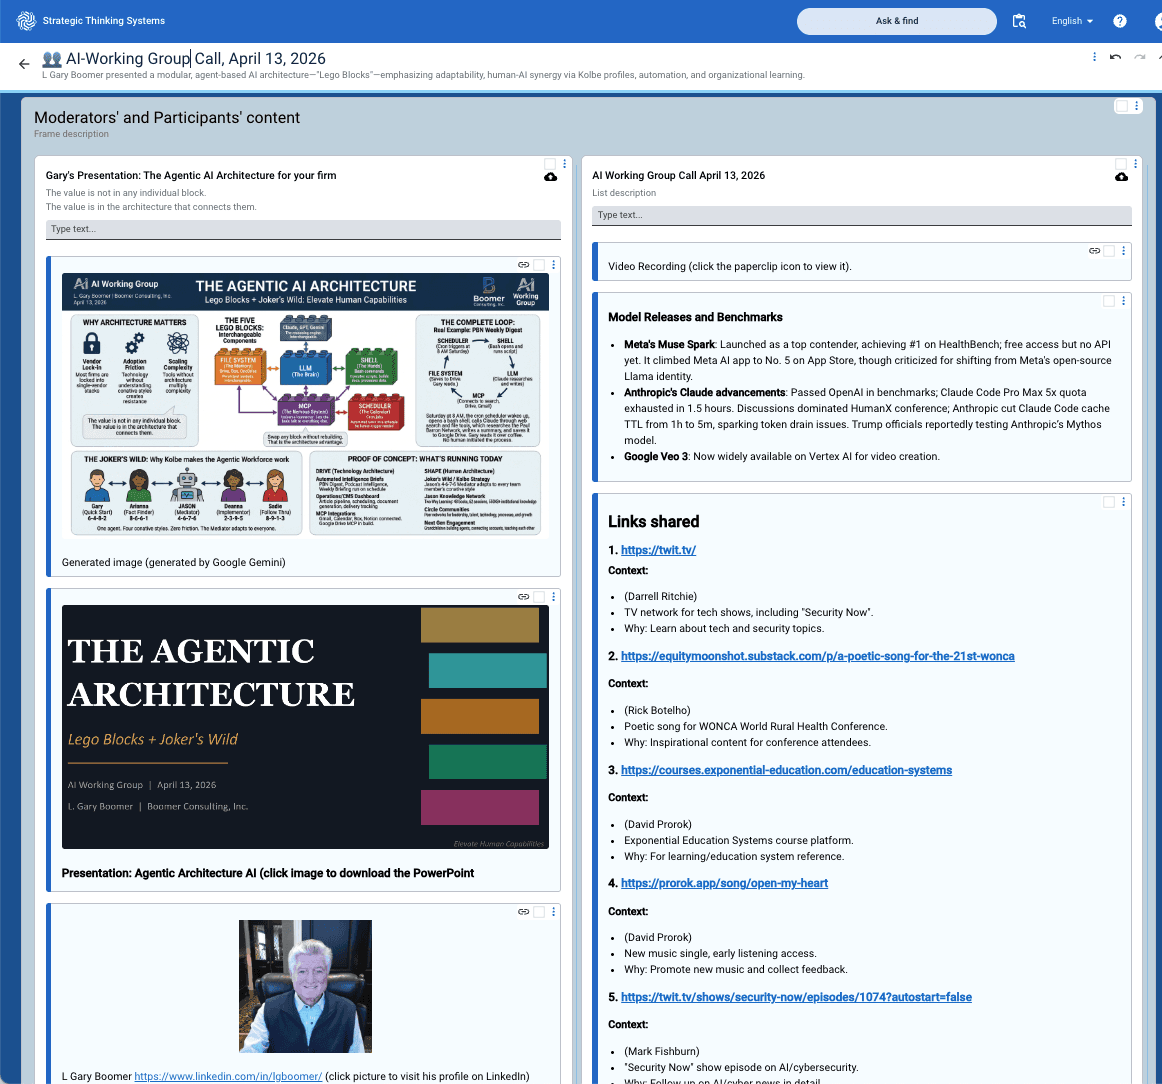Screen dimensions: 1162x1084
Task: Open three-dot menu on Agentic Architecture presentation card
Action: tap(554, 596)
